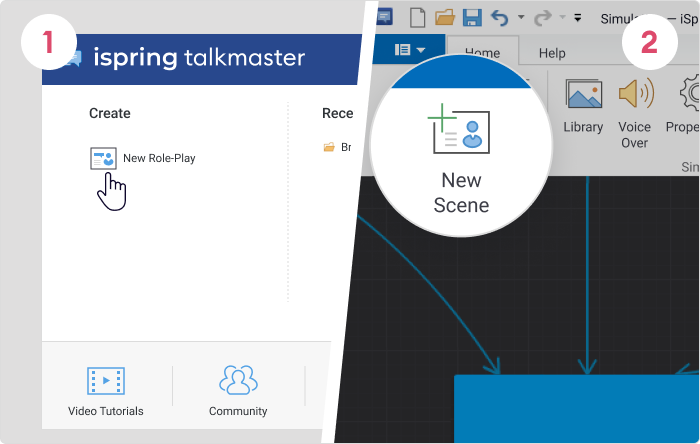The width and height of the screenshot is (700, 444).
Task: Click the Create heading text
Action: click(x=110, y=113)
